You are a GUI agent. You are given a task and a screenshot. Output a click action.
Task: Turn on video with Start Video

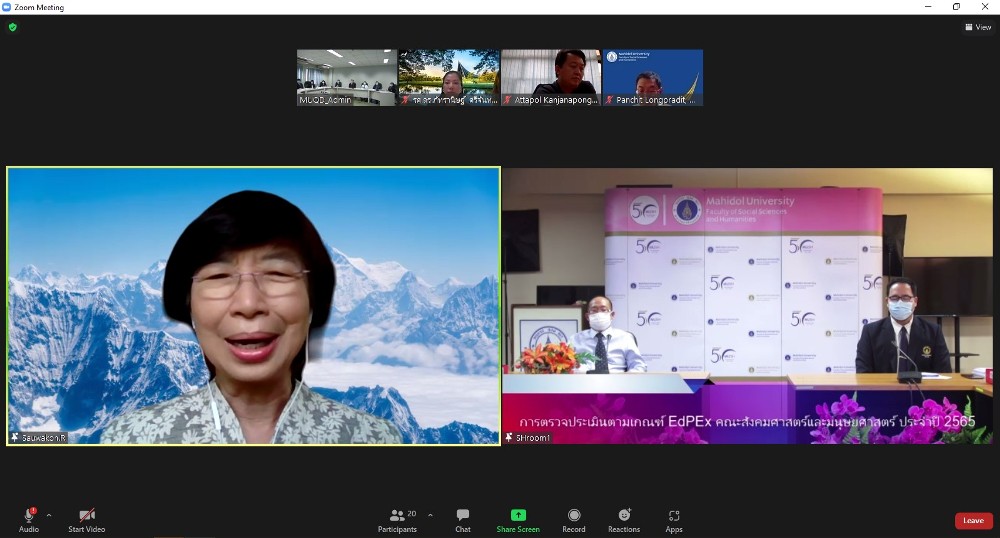pyautogui.click(x=86, y=515)
